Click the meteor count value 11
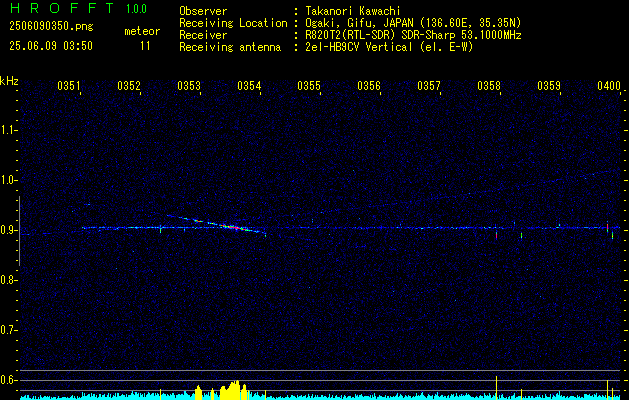The width and height of the screenshot is (629, 400). click(x=145, y=46)
